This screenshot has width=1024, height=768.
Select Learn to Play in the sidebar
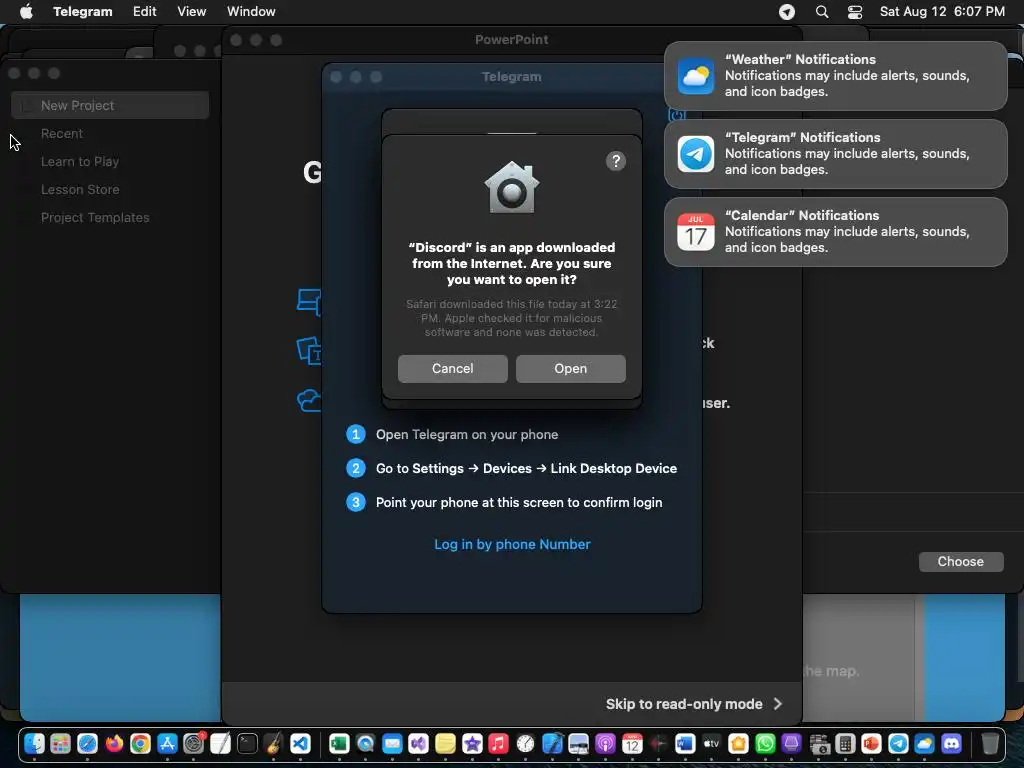[80, 161]
